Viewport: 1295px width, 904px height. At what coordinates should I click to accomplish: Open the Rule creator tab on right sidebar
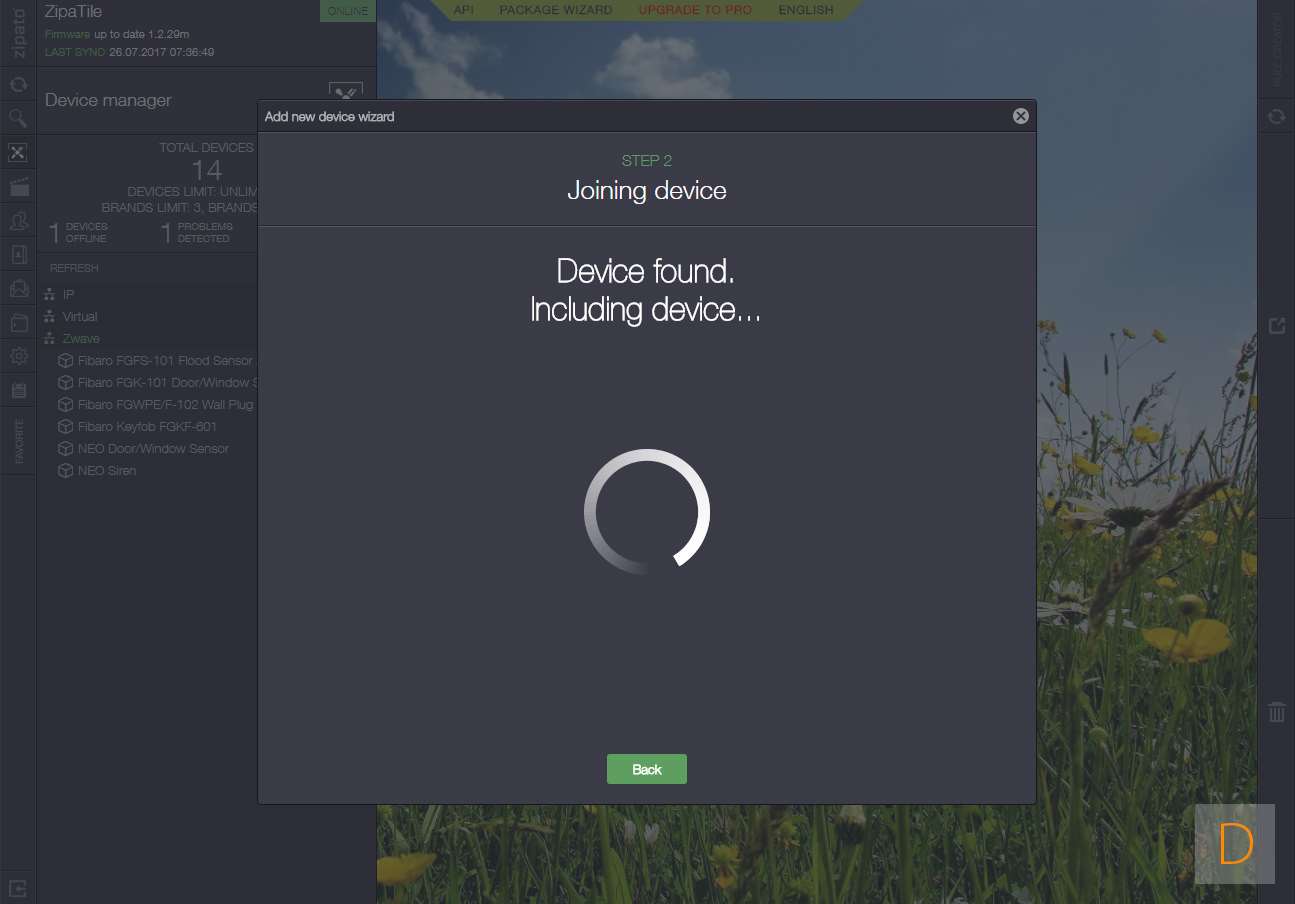(x=1277, y=50)
